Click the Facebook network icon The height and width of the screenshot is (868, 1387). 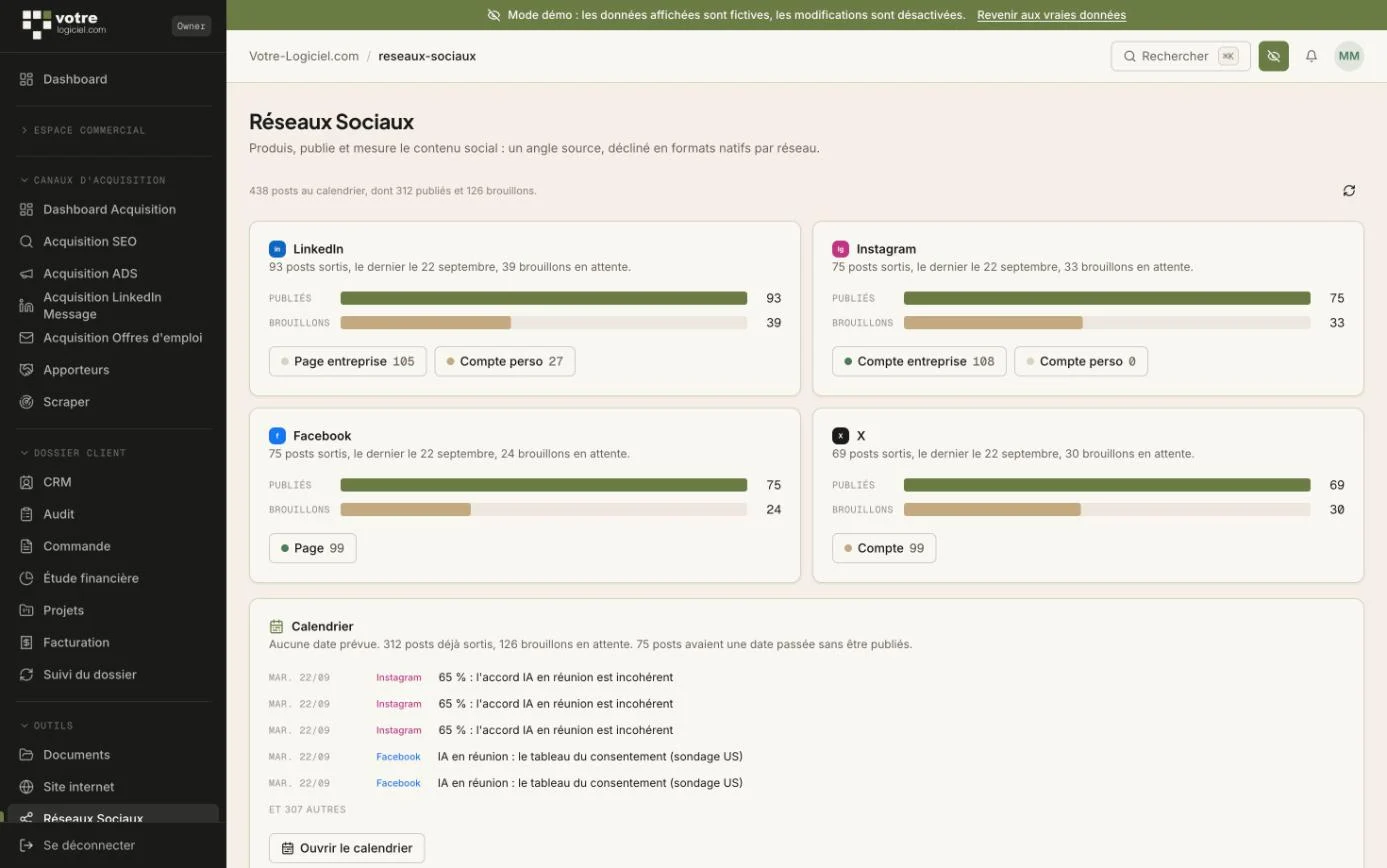[x=277, y=436]
